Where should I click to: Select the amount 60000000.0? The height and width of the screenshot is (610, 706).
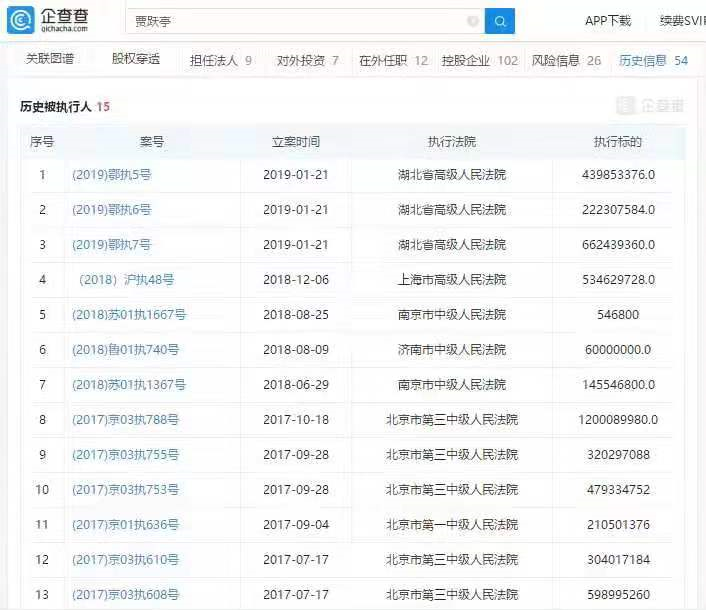(618, 350)
